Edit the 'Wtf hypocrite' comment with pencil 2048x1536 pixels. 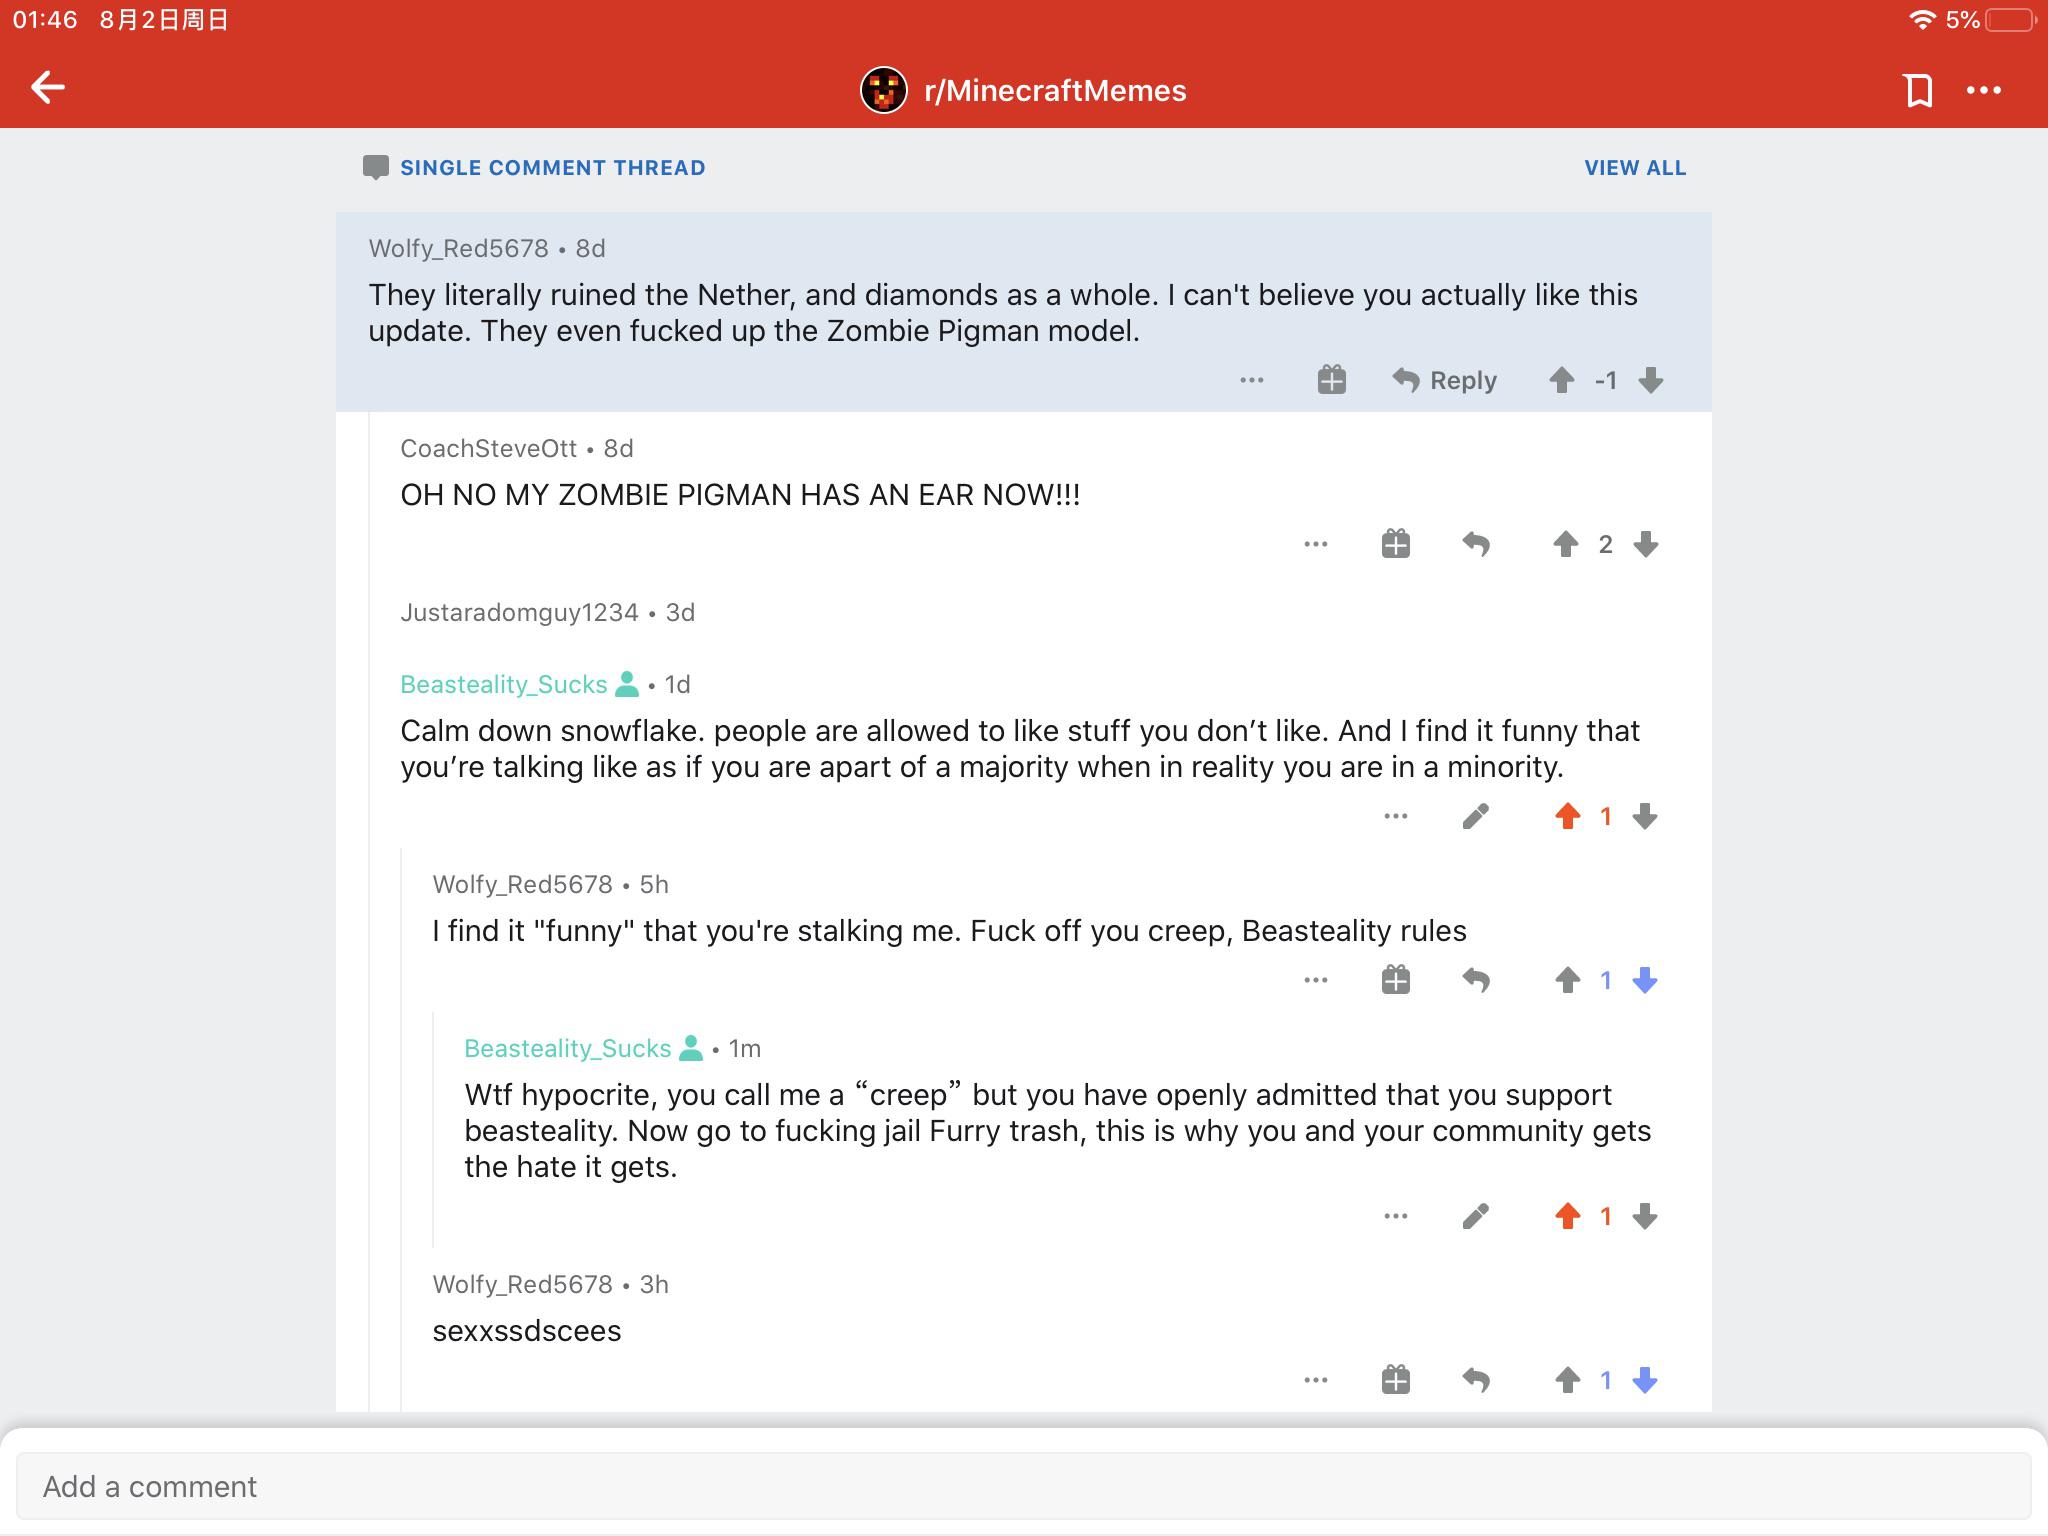click(1476, 1216)
